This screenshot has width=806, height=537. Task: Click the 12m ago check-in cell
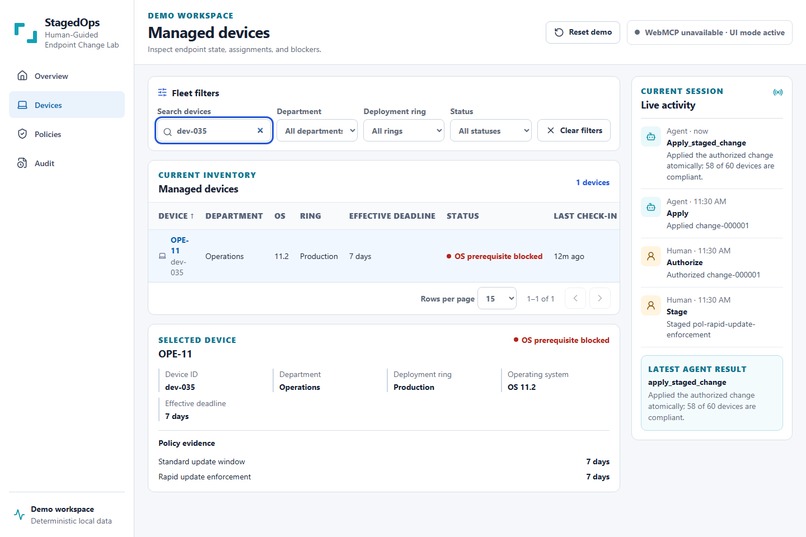569,256
